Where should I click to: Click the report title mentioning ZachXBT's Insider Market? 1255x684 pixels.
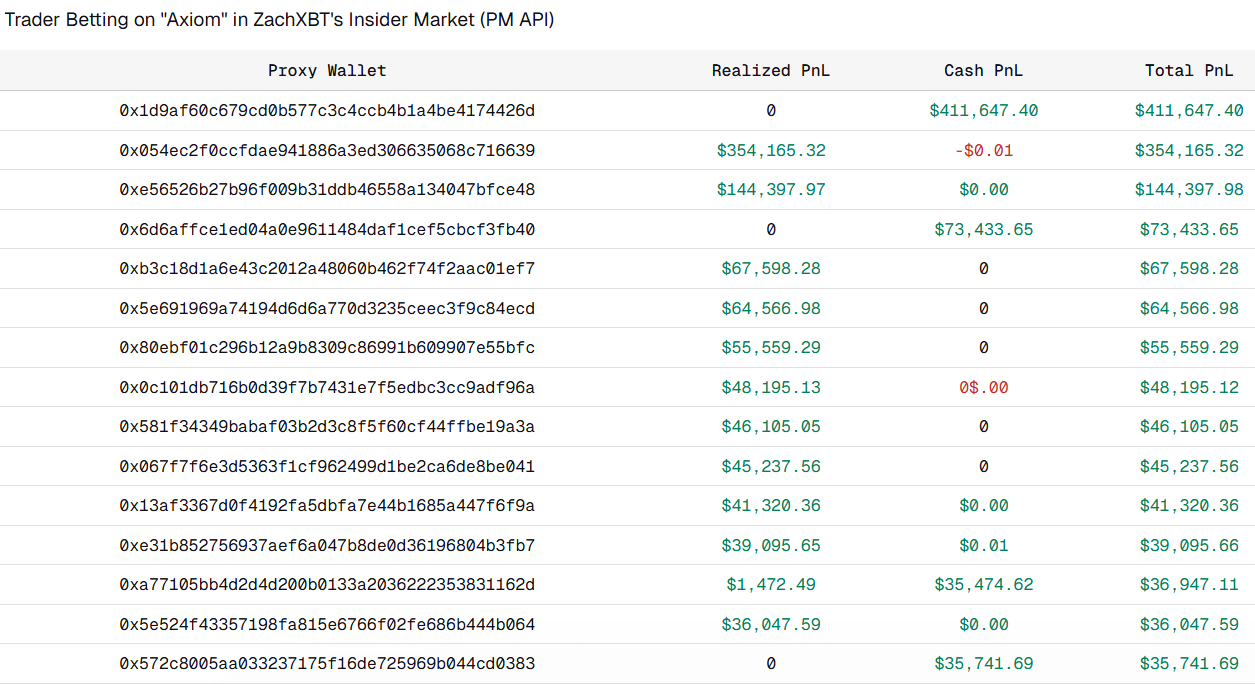click(280, 19)
